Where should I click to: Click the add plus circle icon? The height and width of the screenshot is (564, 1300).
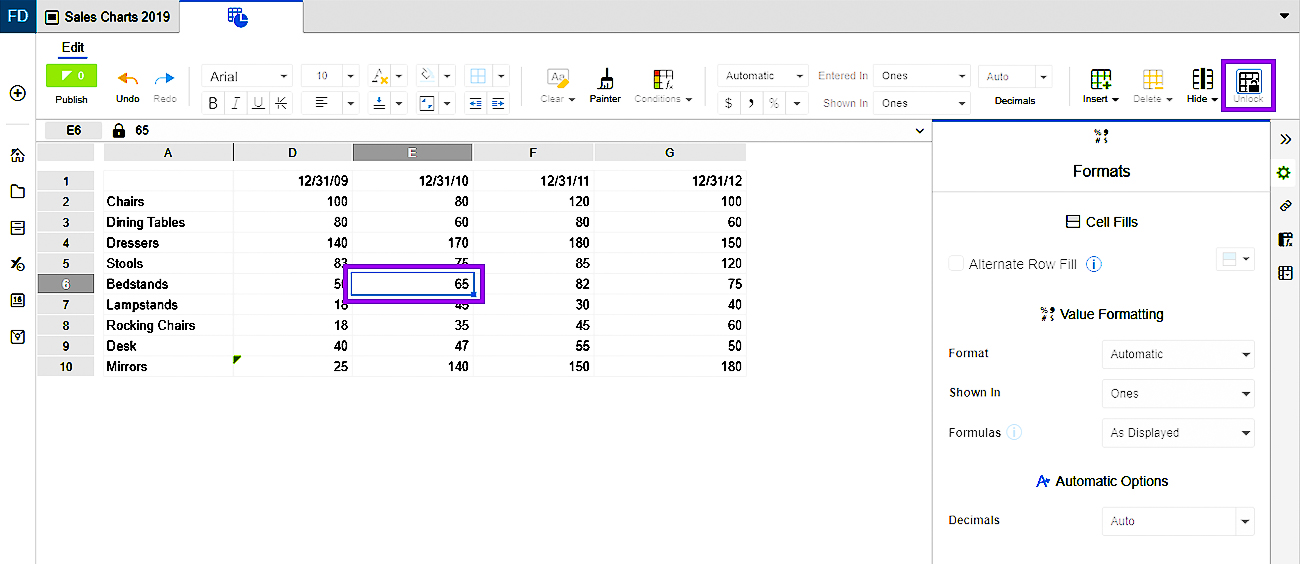pyautogui.click(x=17, y=93)
